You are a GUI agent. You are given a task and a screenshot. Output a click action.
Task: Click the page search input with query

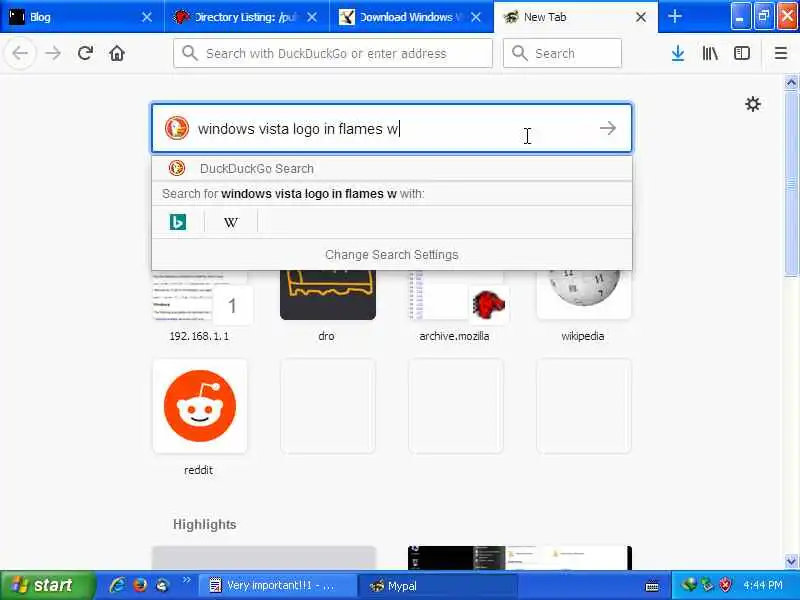tap(392, 128)
